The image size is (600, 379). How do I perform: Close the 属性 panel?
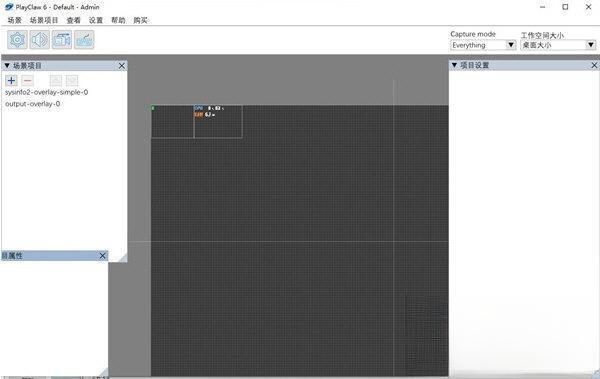click(x=103, y=256)
